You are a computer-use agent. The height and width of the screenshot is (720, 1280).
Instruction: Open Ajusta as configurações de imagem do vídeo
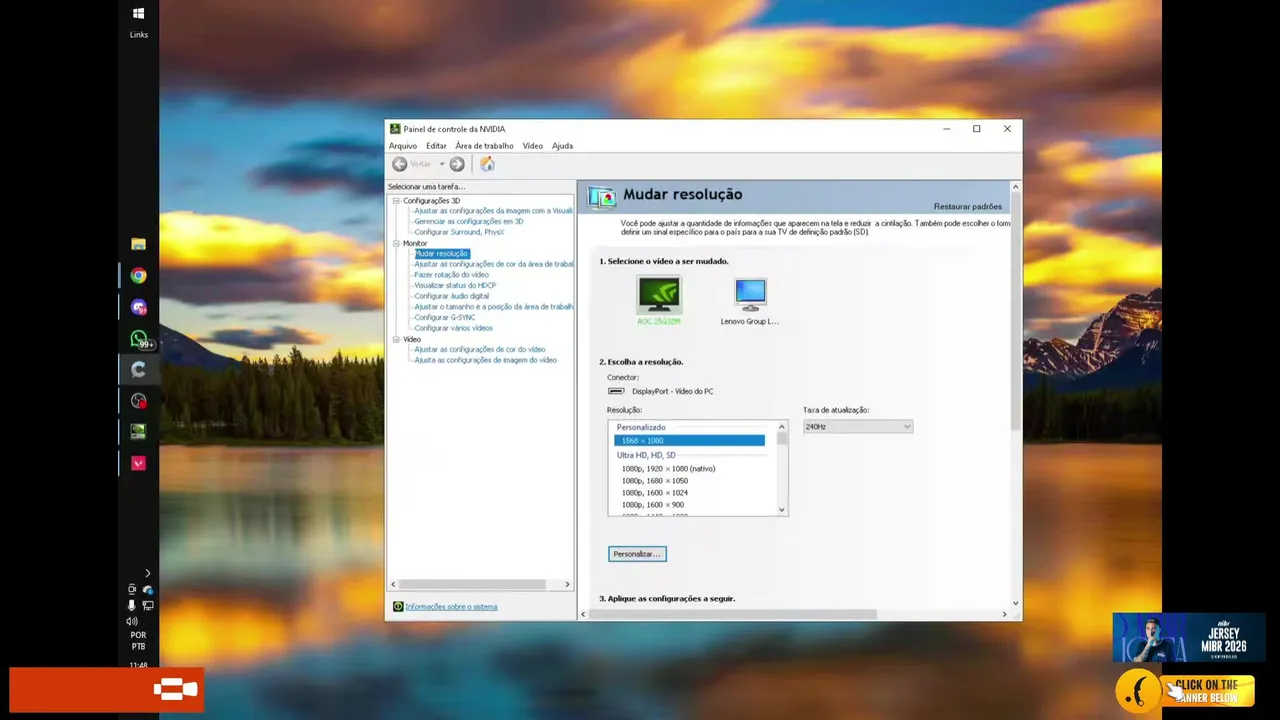[x=485, y=360]
